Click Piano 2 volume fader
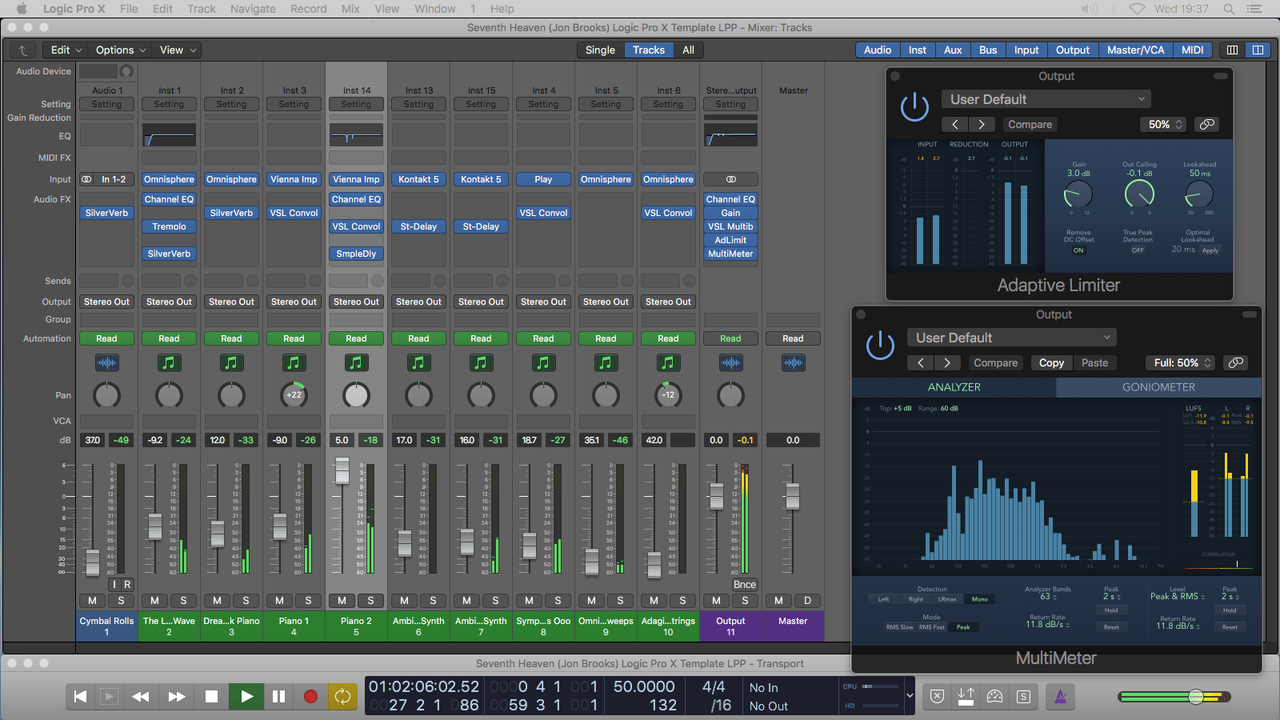The image size is (1280, 720). [342, 471]
